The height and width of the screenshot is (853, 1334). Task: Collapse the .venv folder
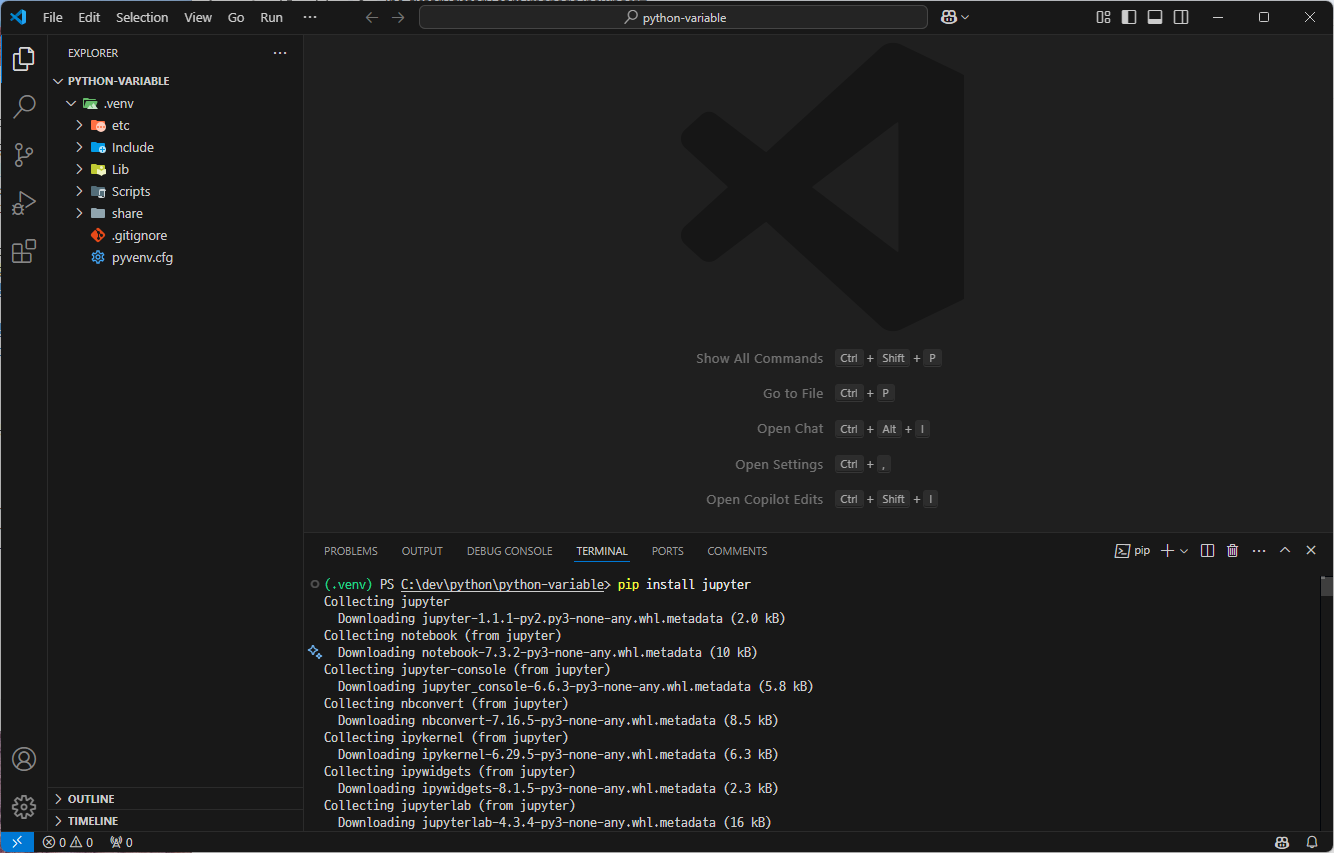[x=71, y=103]
